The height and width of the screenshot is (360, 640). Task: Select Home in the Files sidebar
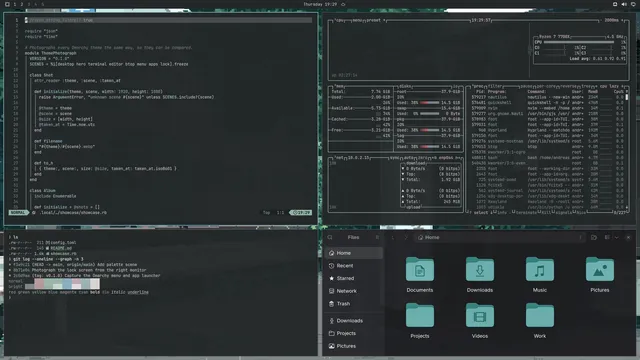click(354, 253)
